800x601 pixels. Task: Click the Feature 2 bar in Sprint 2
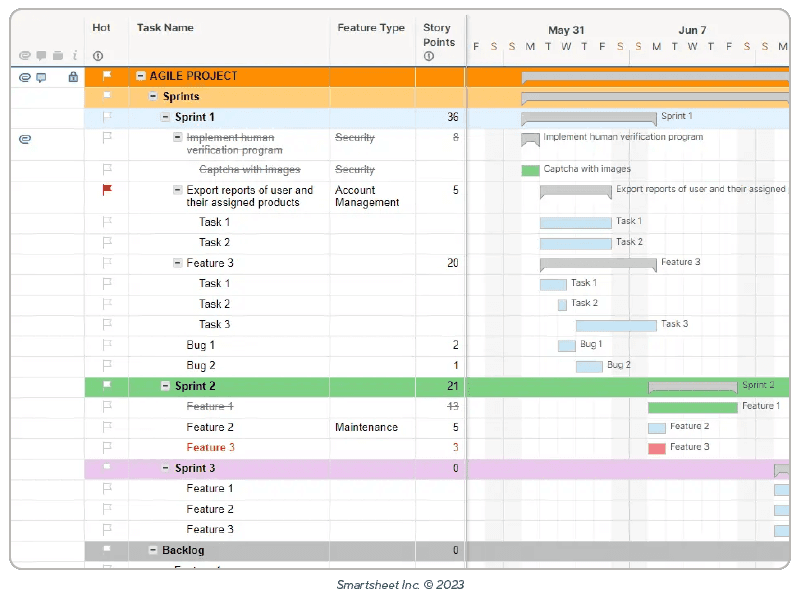pyautogui.click(x=657, y=428)
